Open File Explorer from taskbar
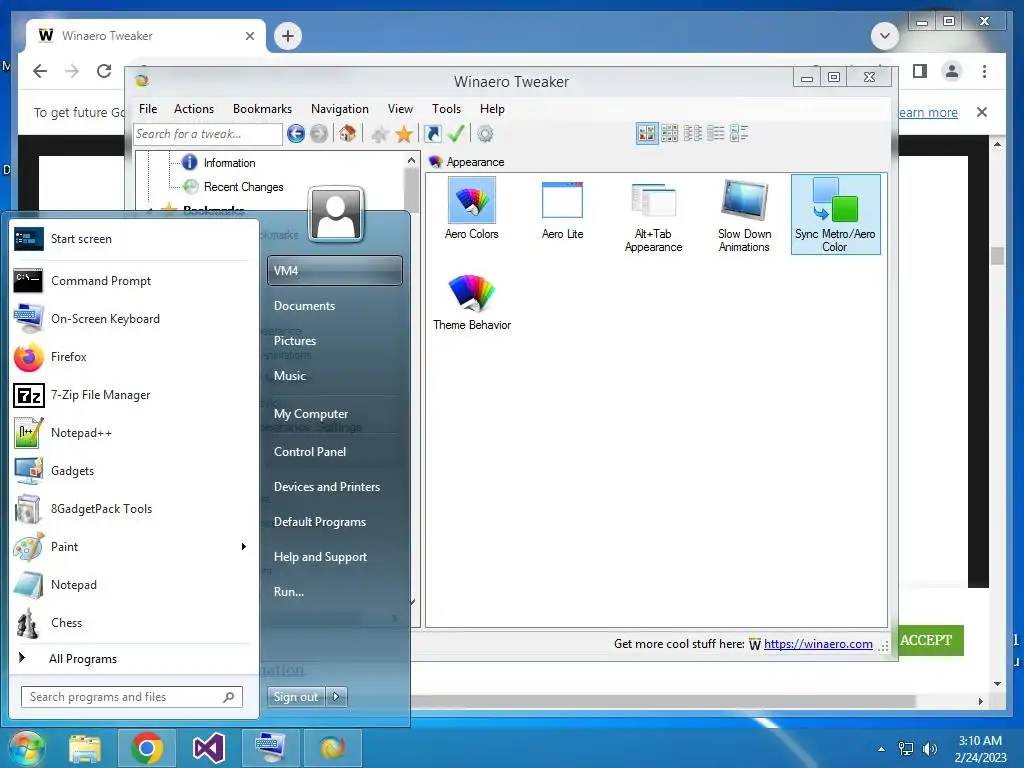 click(x=85, y=748)
